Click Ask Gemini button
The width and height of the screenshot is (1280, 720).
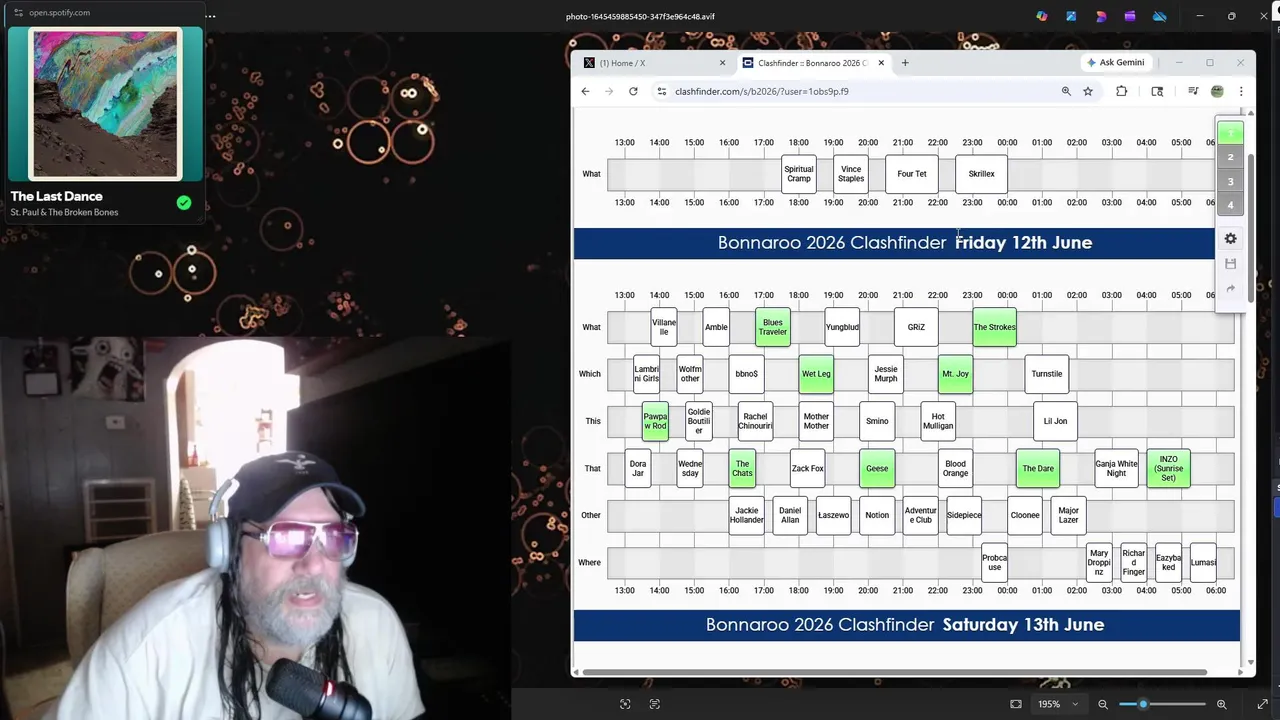tap(1115, 62)
